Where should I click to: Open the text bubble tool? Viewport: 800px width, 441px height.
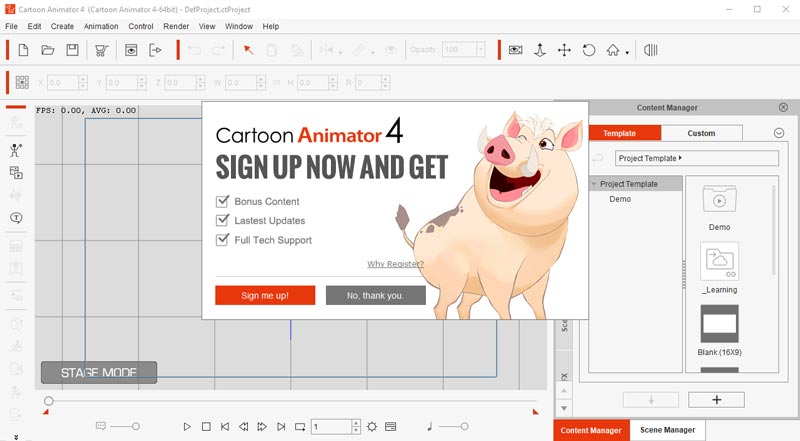16,218
